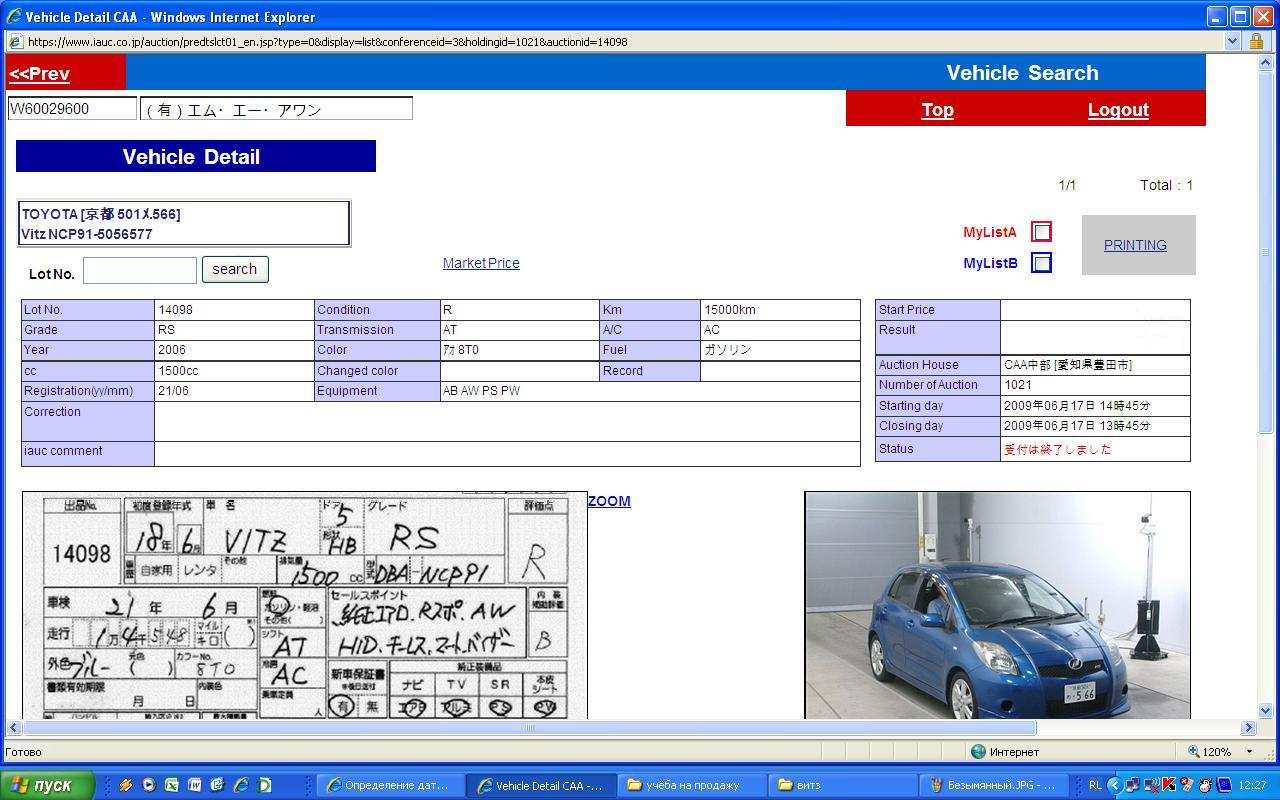Click the IE page icon left of the URL
Viewport: 1280px width, 800px height.
coord(16,41)
